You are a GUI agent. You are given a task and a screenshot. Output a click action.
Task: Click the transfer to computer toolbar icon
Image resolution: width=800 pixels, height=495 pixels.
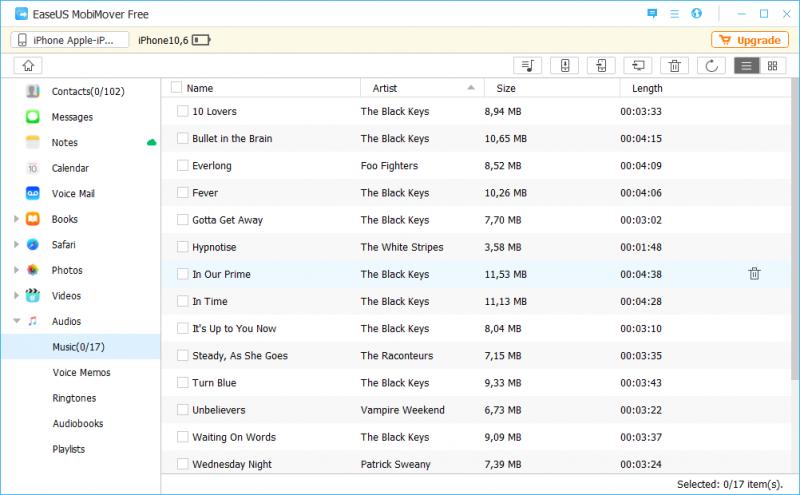pyautogui.click(x=638, y=65)
